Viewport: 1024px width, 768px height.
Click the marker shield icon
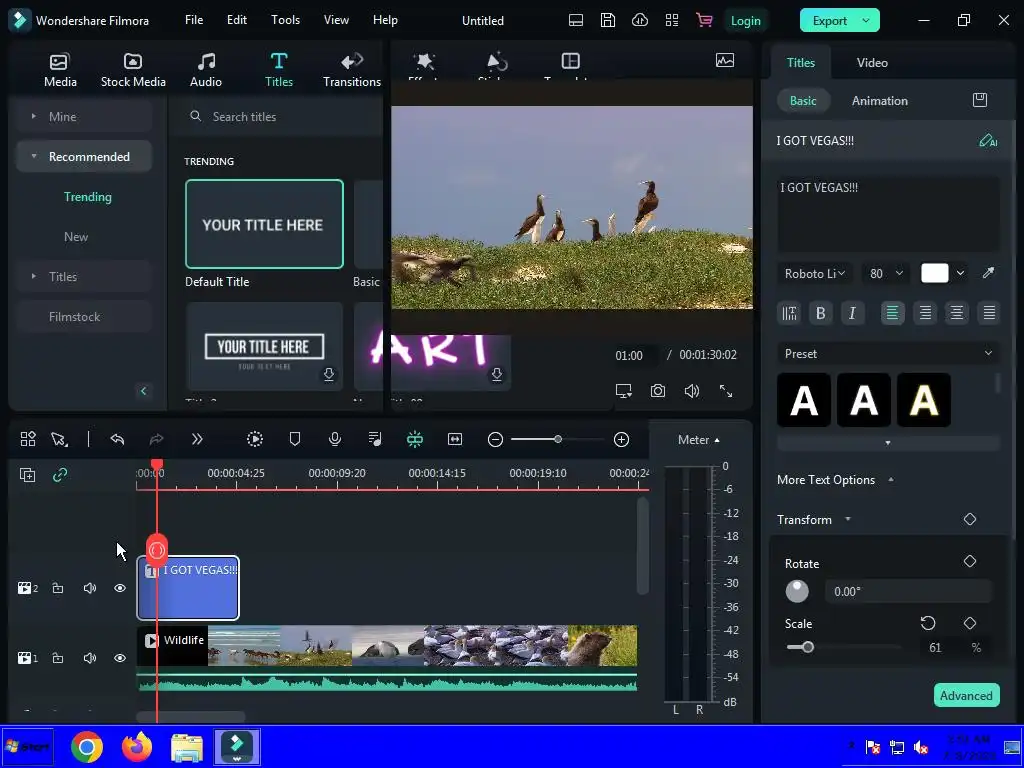[295, 439]
